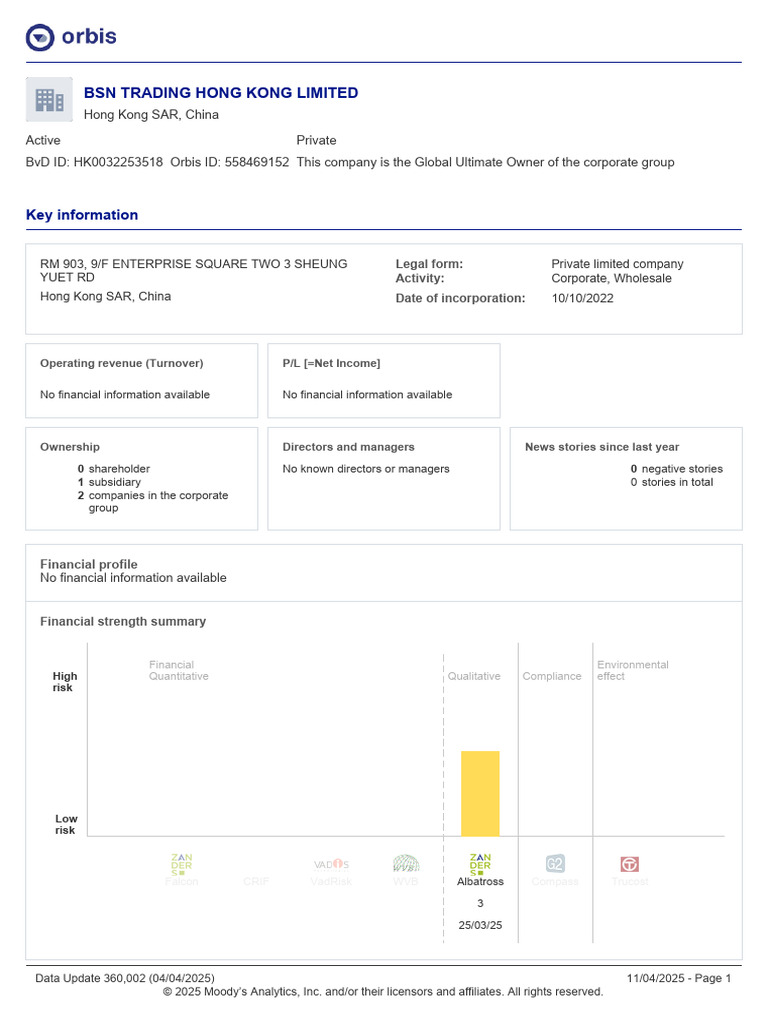Image resolution: width=768 pixels, height=1024 pixels.
Task: Click the 1 subsidiary entry
Action: (109, 482)
